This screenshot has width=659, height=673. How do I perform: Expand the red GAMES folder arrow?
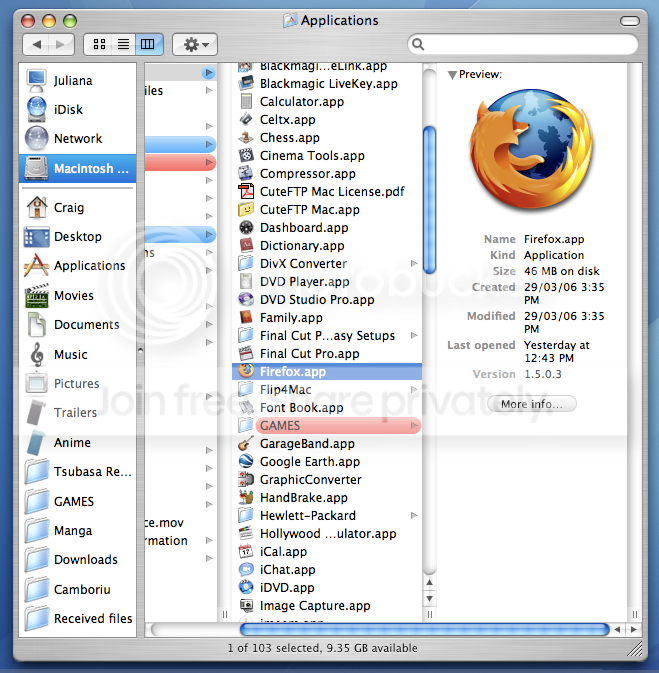click(x=414, y=426)
